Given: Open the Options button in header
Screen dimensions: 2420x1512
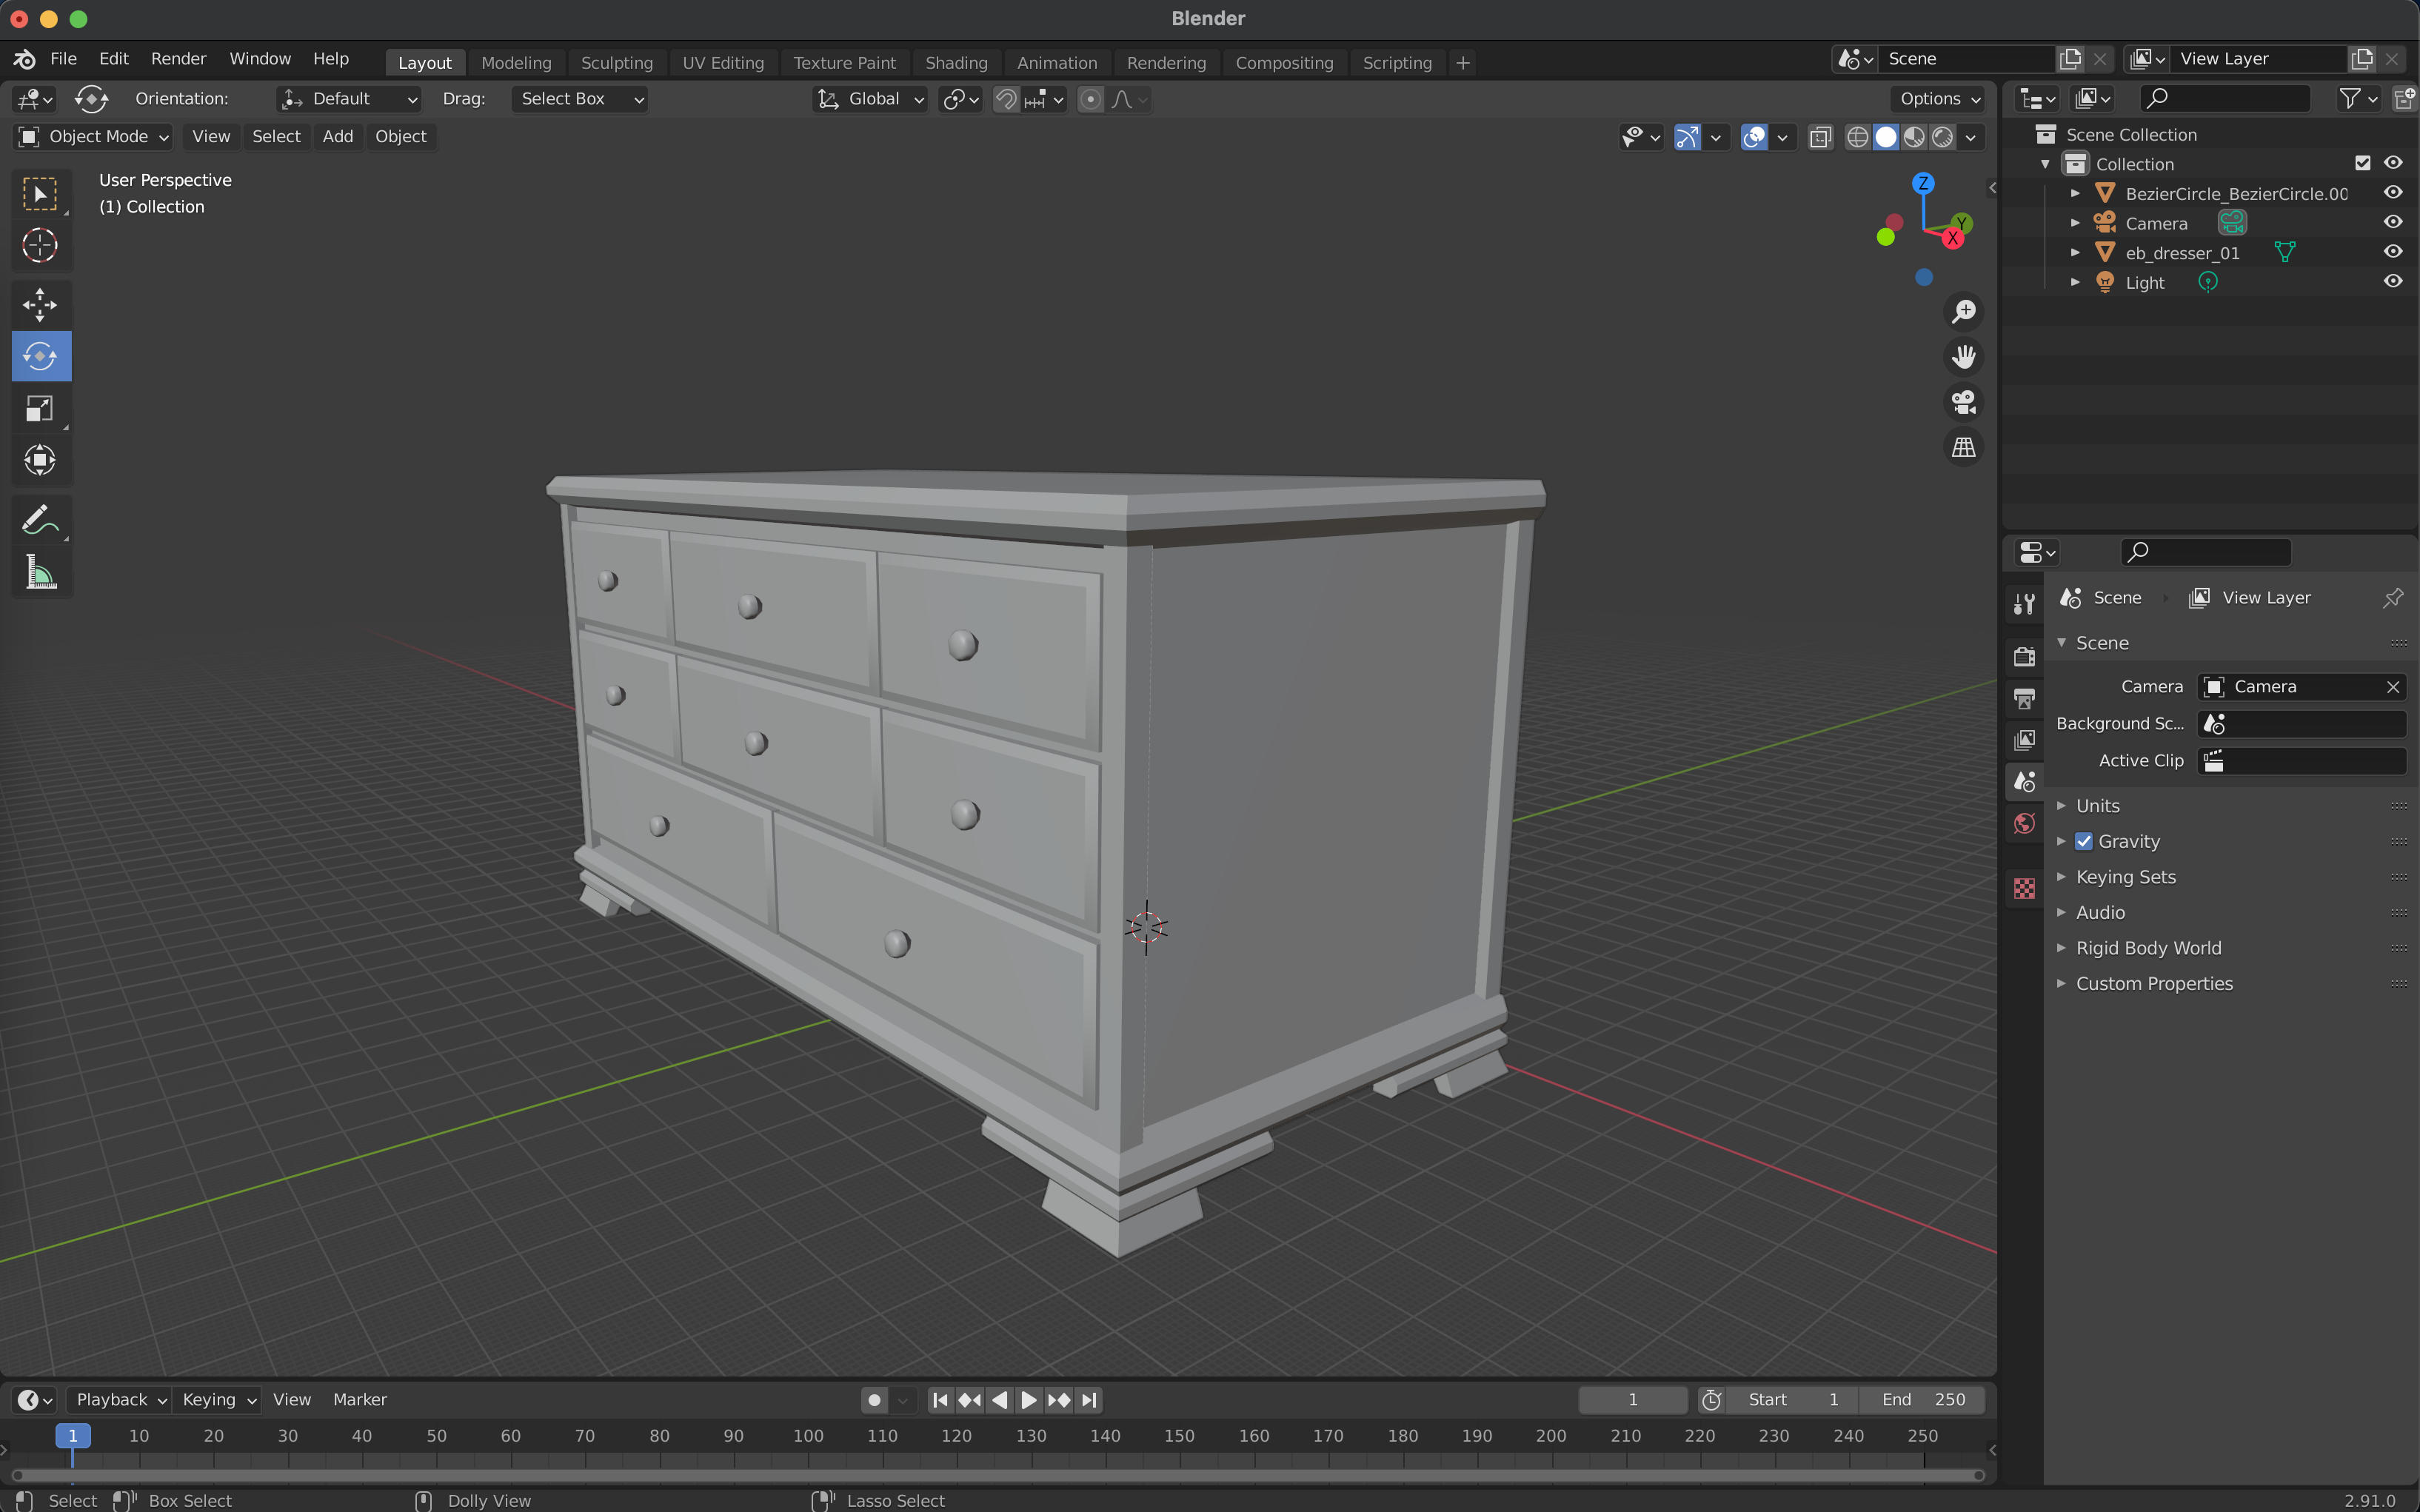Looking at the screenshot, I should point(1938,99).
